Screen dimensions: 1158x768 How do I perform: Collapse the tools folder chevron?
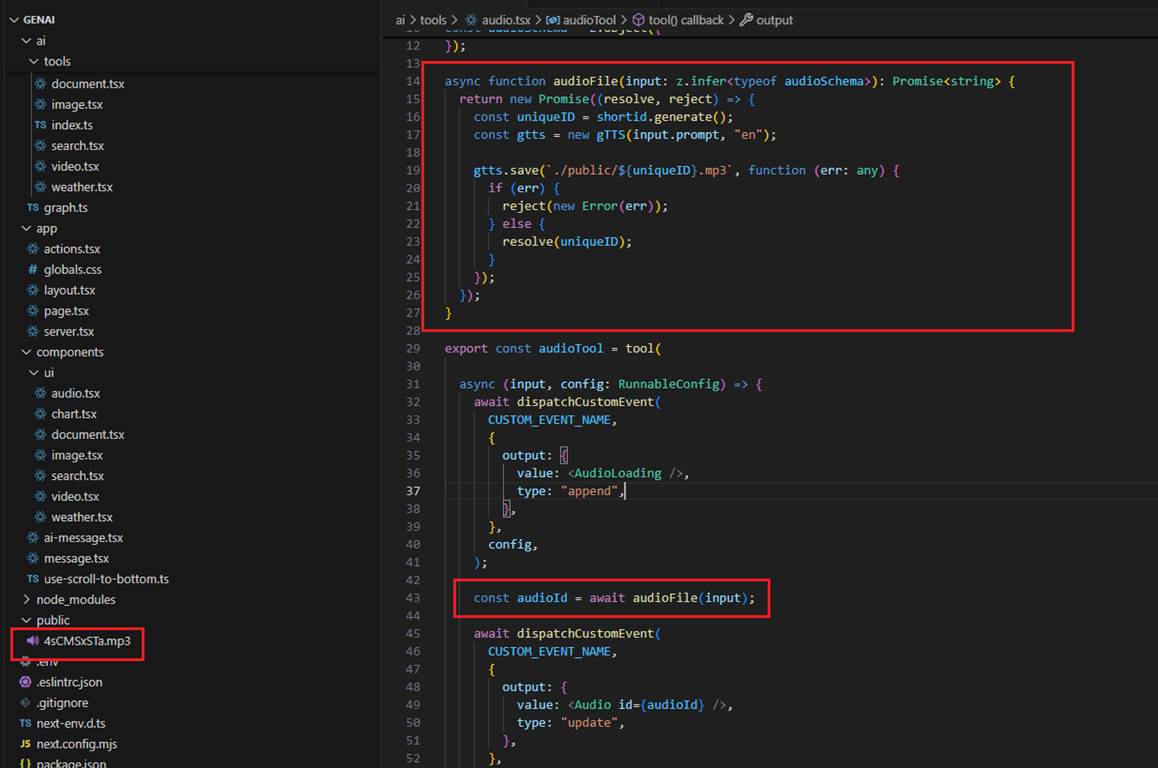coord(34,61)
